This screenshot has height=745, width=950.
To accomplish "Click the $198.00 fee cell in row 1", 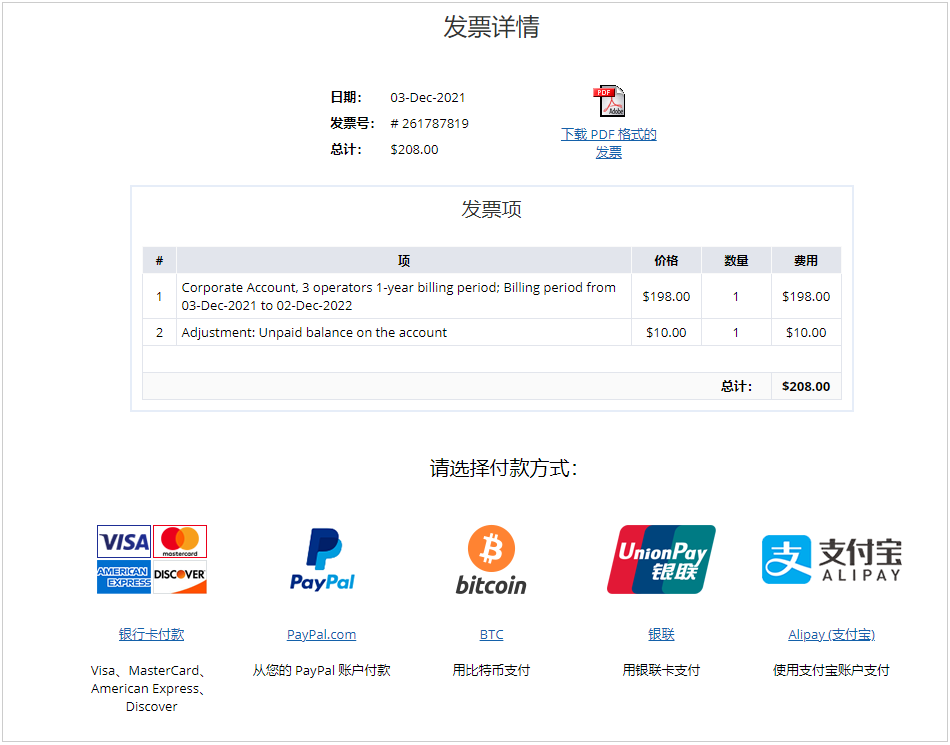I will tap(806, 296).
